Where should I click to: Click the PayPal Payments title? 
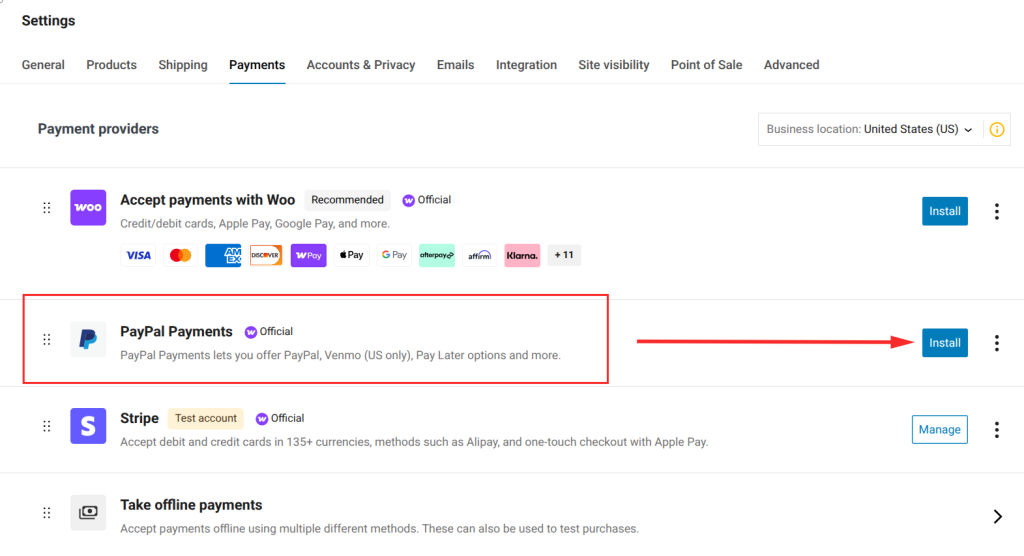[176, 332]
